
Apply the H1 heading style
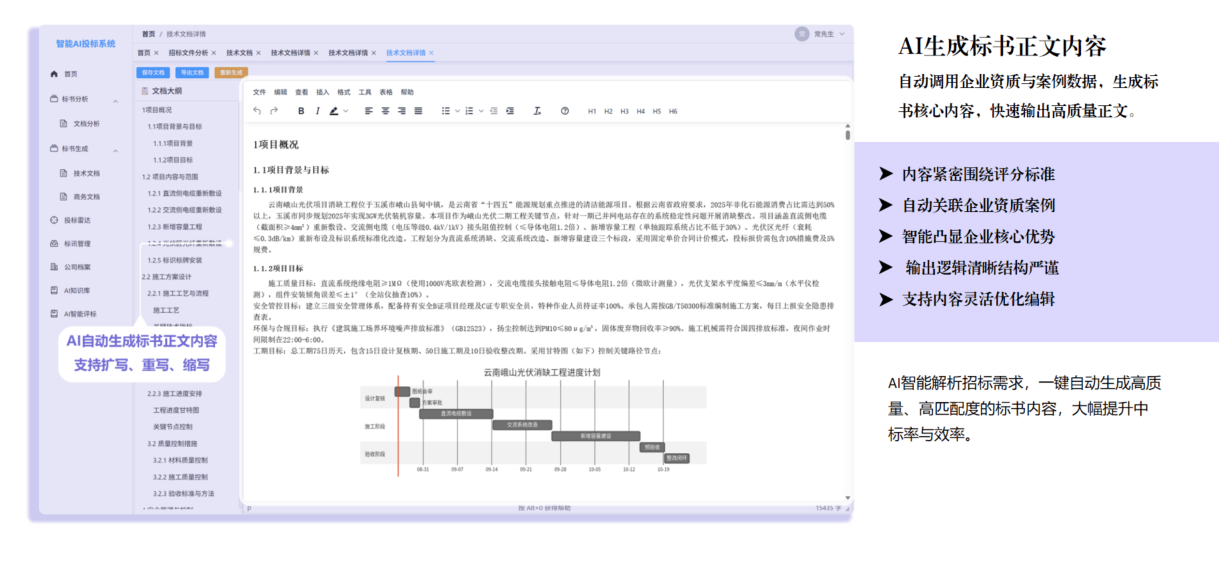[x=592, y=111]
